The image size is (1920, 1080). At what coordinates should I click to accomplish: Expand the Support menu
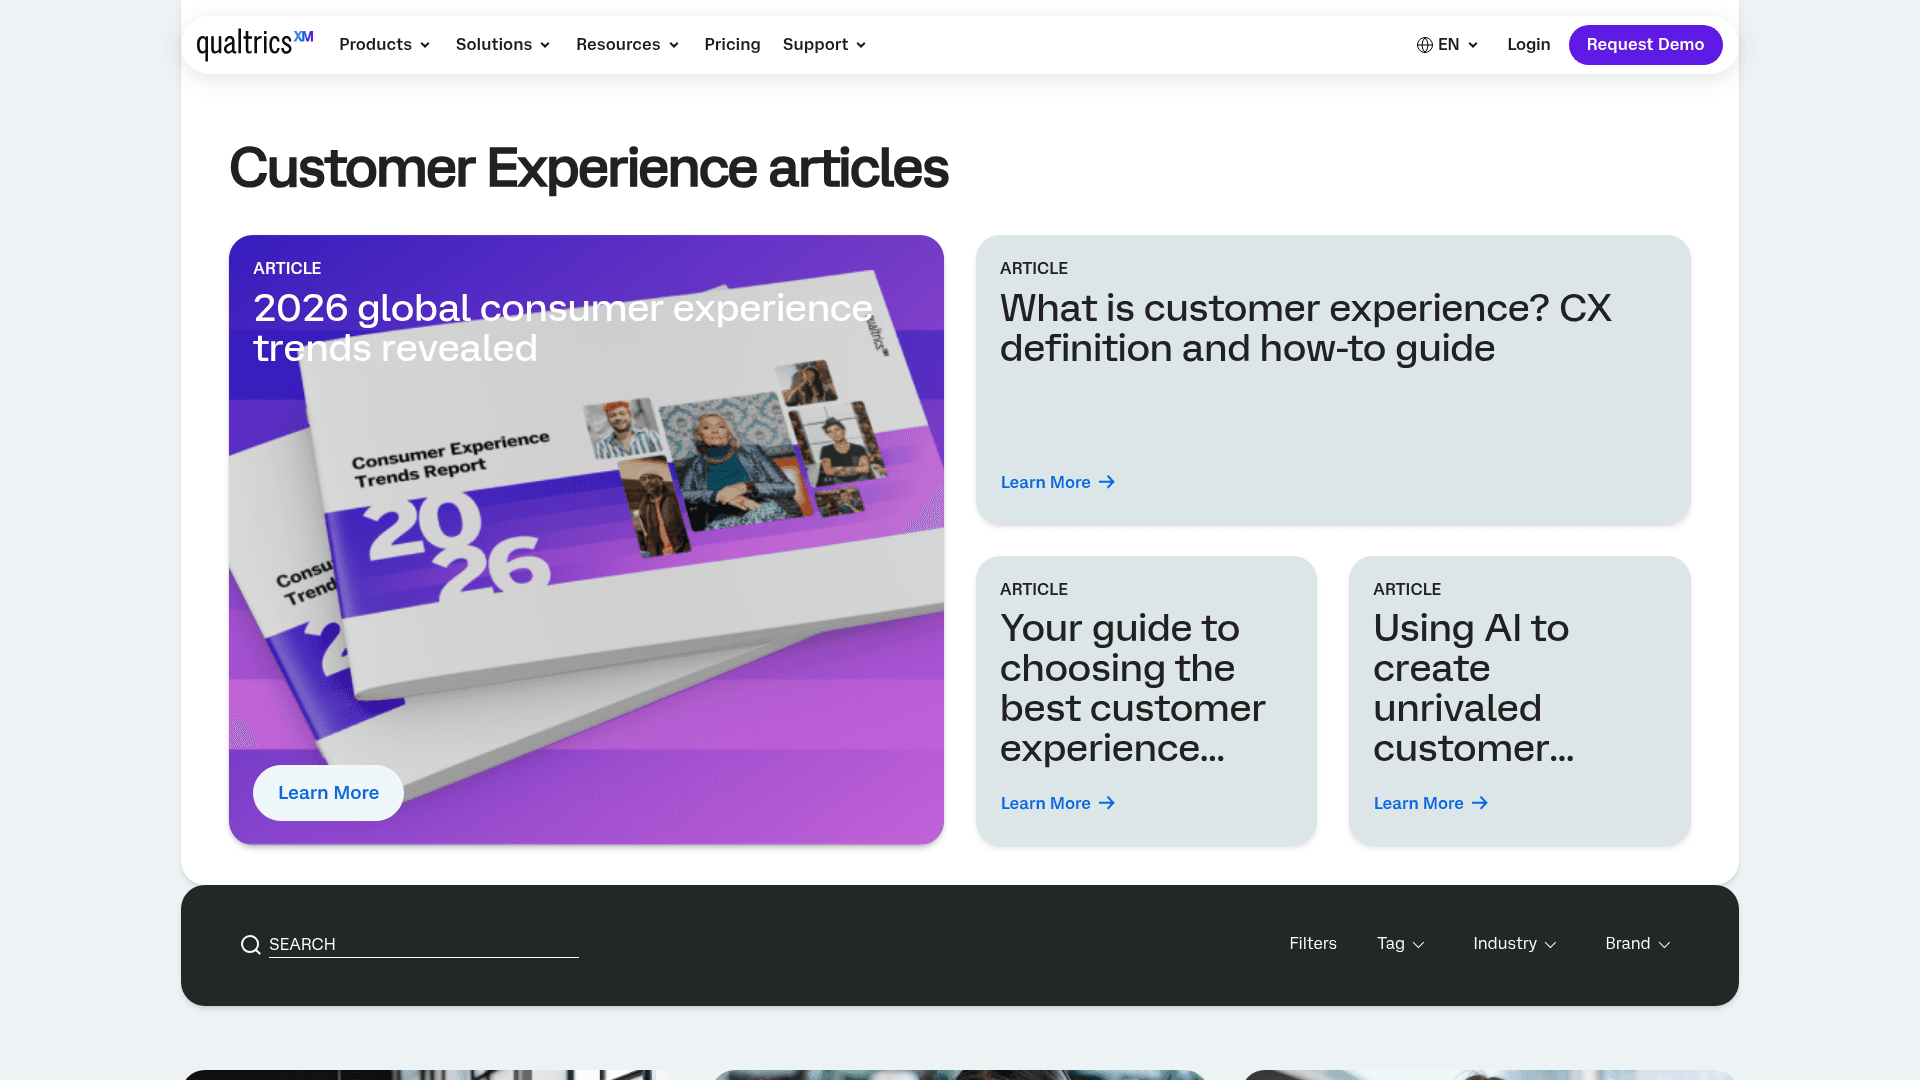tap(825, 44)
